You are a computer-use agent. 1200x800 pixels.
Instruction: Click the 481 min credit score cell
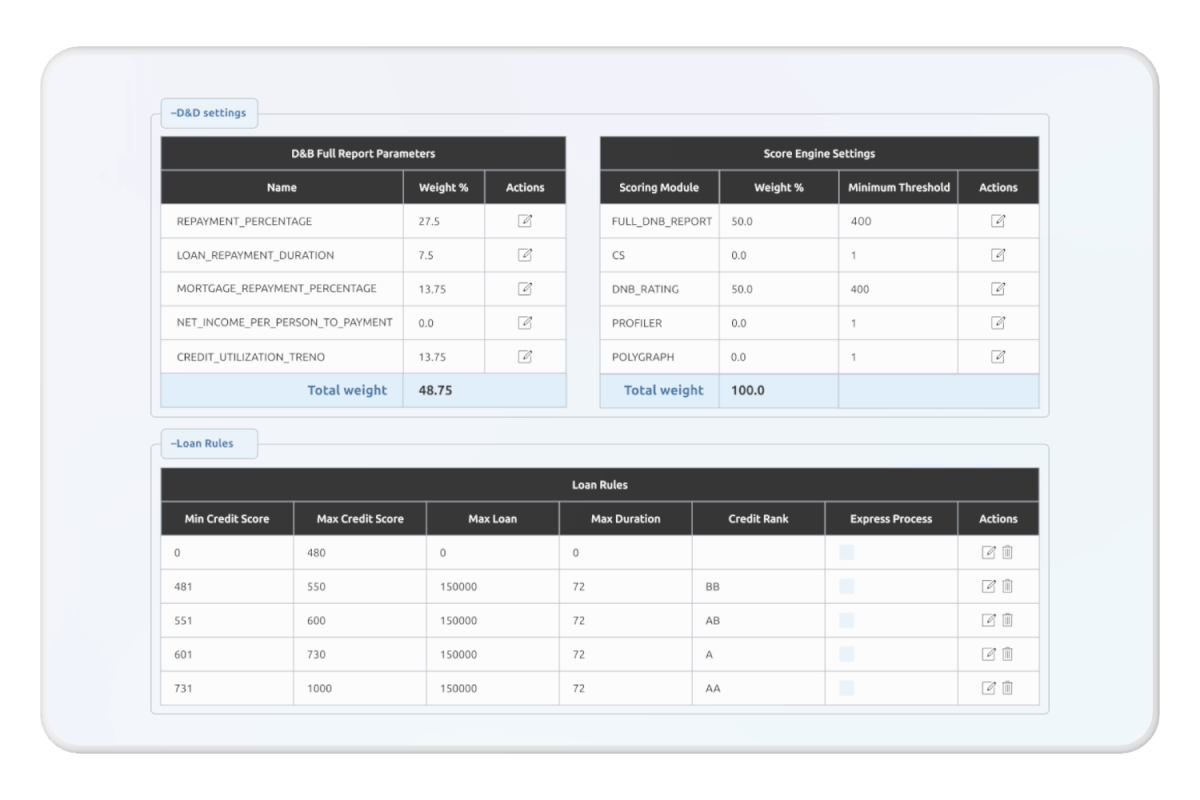coord(227,586)
